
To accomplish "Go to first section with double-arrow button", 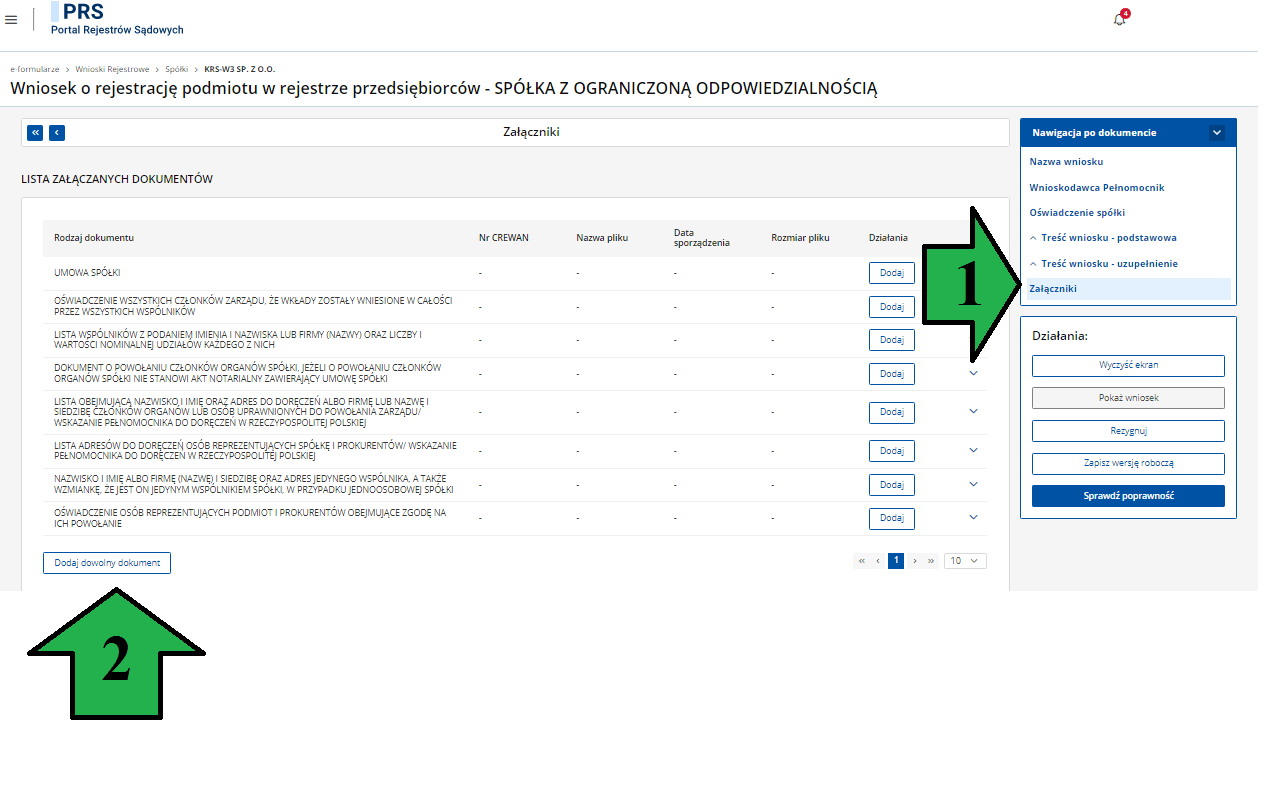I will point(35,132).
